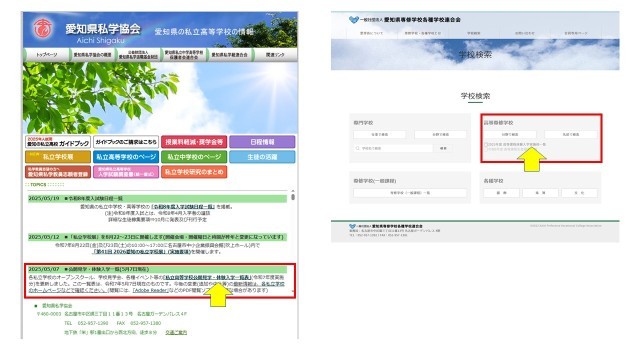Open the 愛知県私学教員志願者登録 button
The image size is (640, 360).
tap(58, 172)
